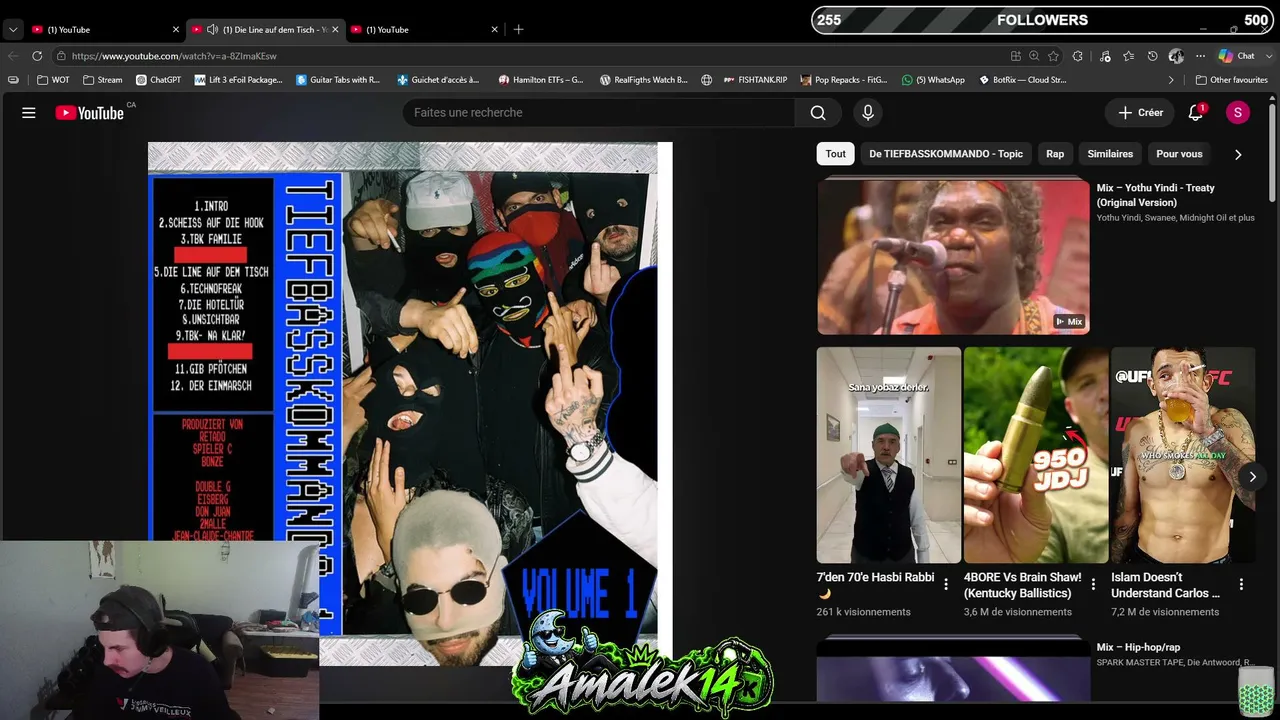This screenshot has width=1280, height=720.
Task: Open Pop Repacks FitGirl bookmark
Action: pyautogui.click(x=844, y=80)
